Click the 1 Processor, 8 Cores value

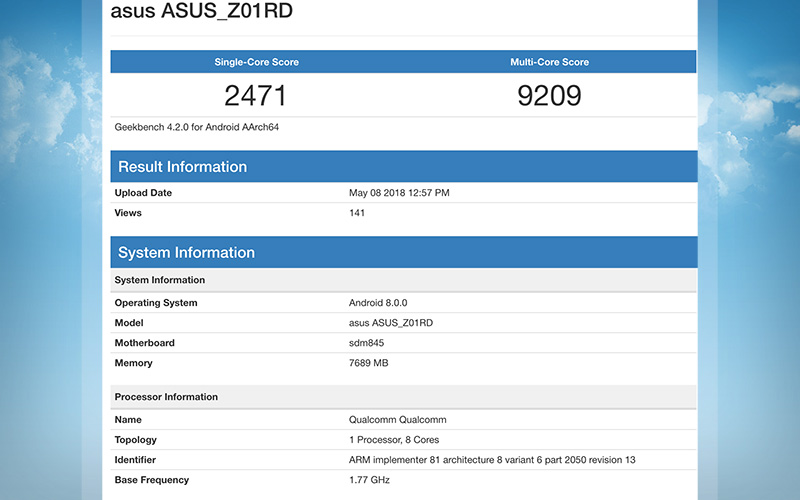coord(394,440)
